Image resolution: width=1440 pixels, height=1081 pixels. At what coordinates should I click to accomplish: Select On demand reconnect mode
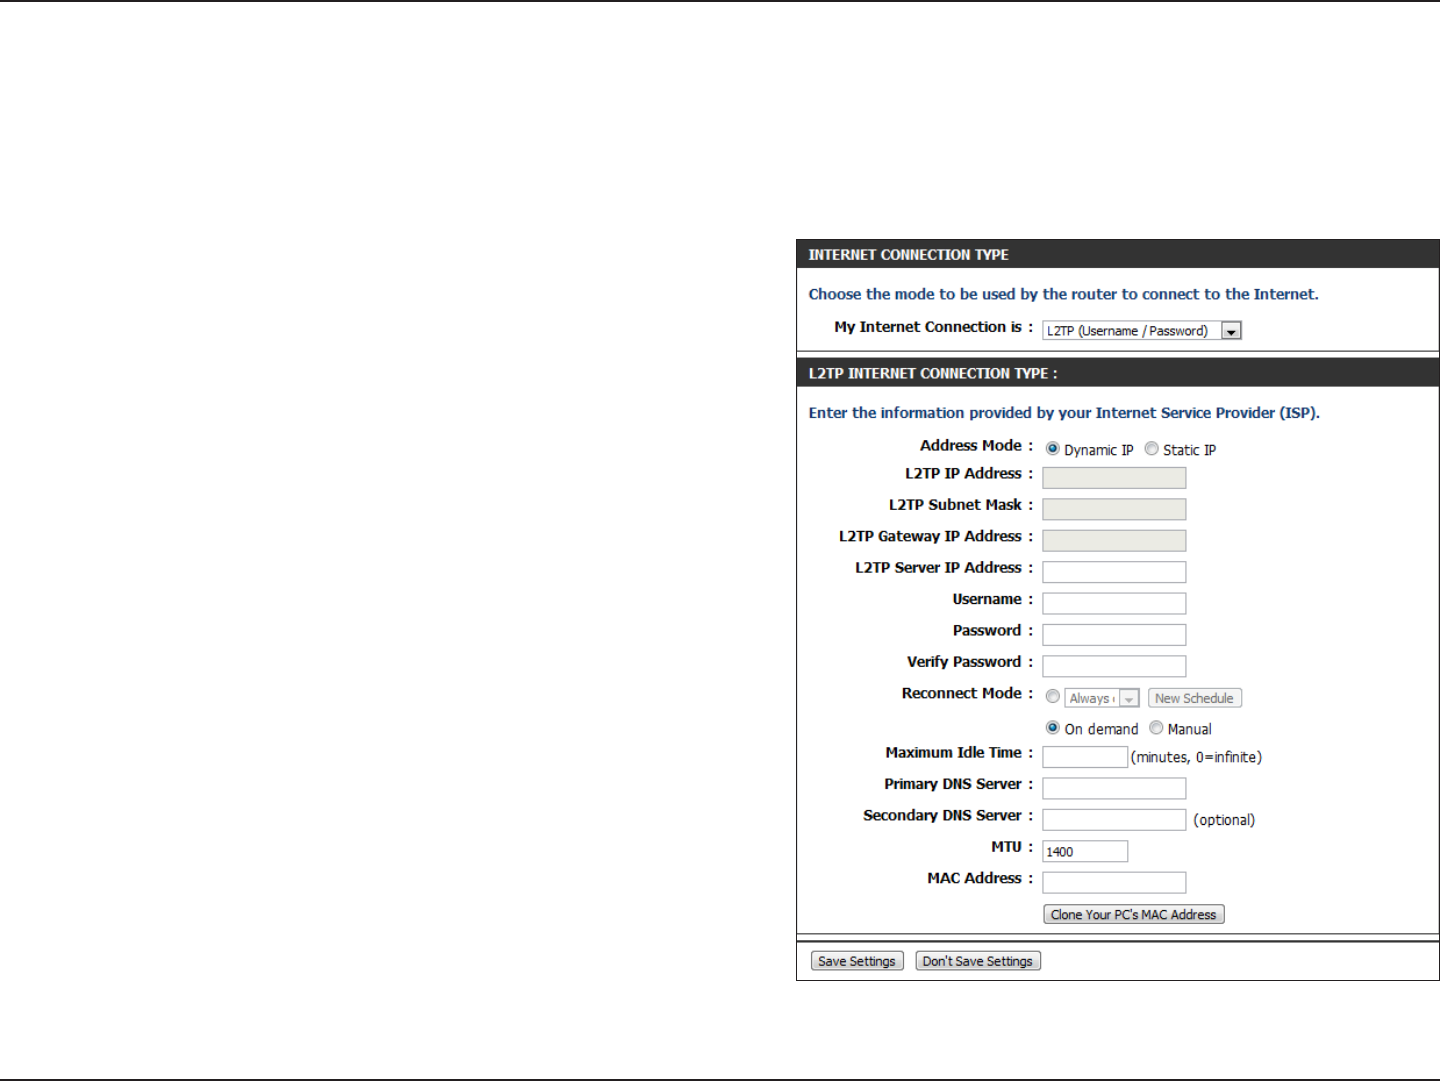1052,728
